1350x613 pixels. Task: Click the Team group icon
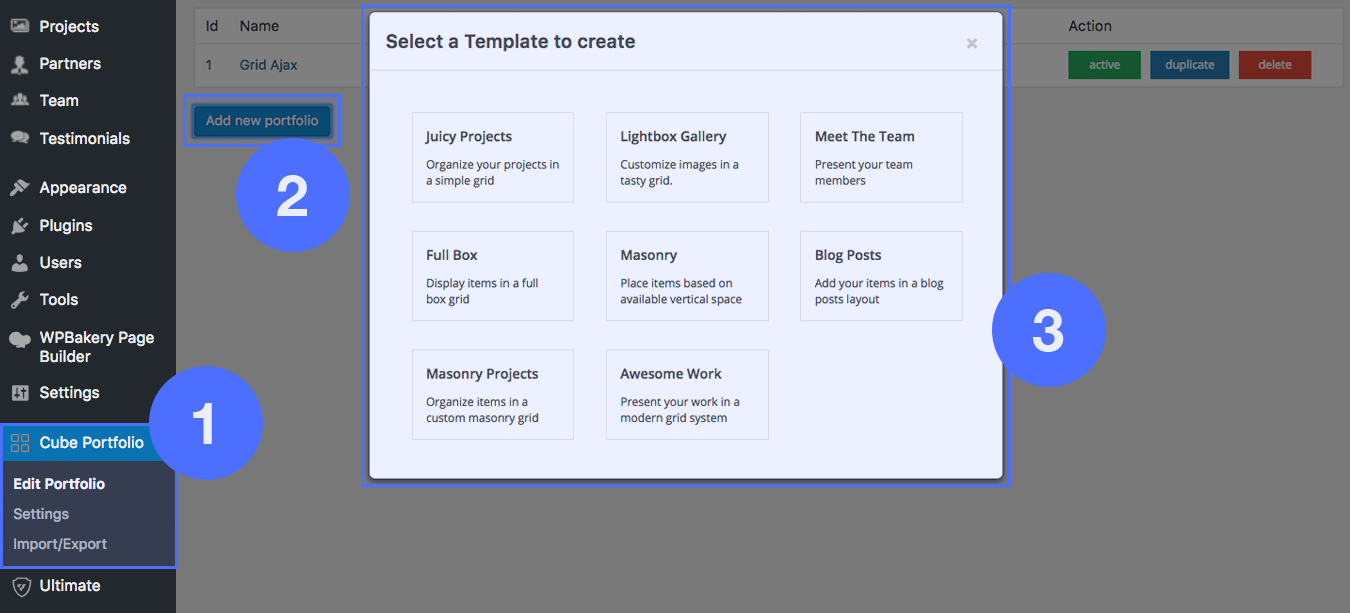(19, 100)
